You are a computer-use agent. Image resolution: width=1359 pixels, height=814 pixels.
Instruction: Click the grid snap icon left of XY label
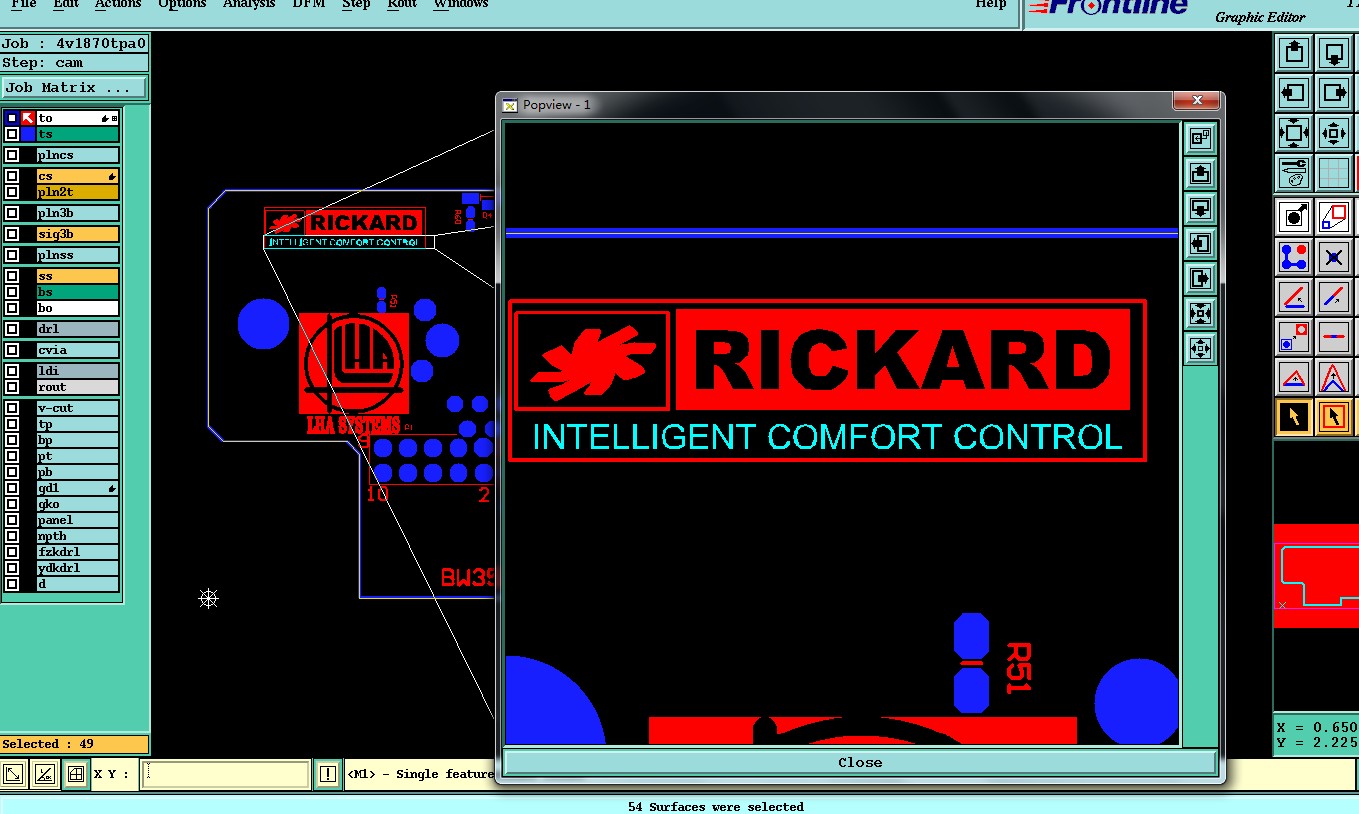(x=75, y=774)
